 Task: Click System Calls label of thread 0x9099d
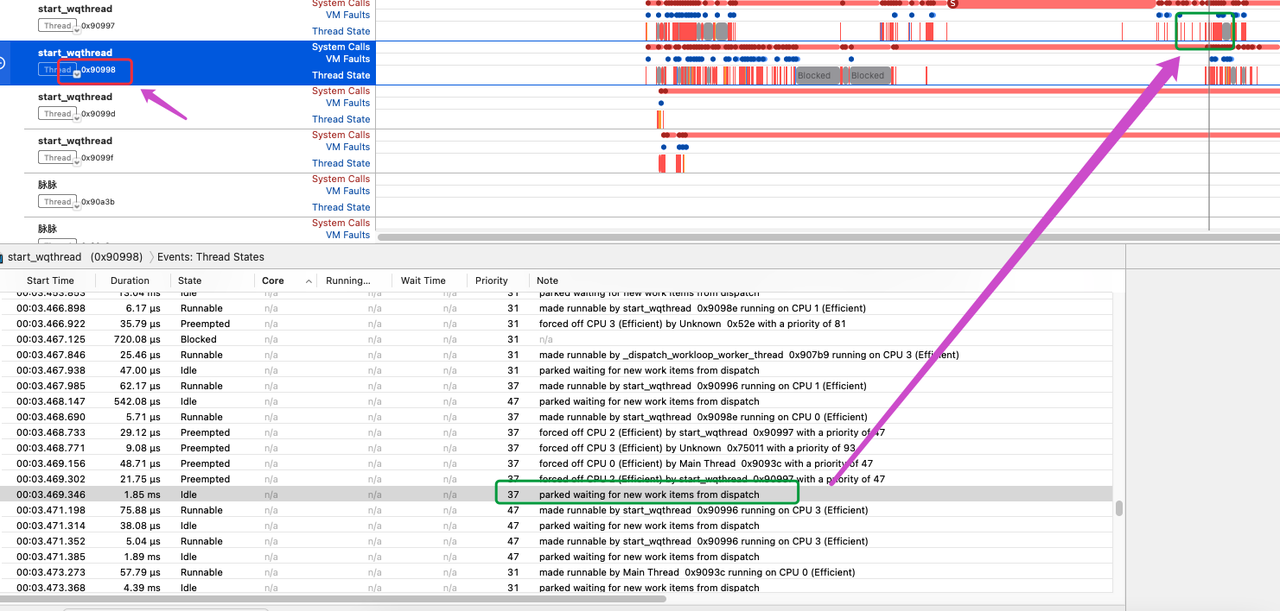point(341,91)
